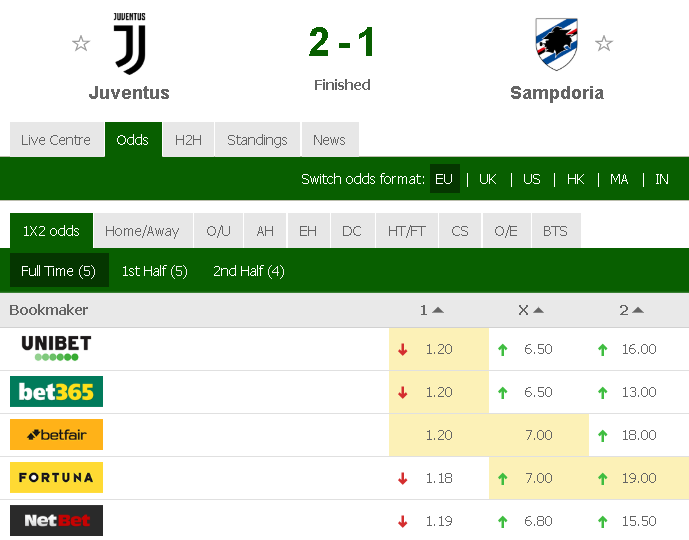Open the bet365 bookmaker logo
This screenshot has height=540, width=689.
[56, 391]
